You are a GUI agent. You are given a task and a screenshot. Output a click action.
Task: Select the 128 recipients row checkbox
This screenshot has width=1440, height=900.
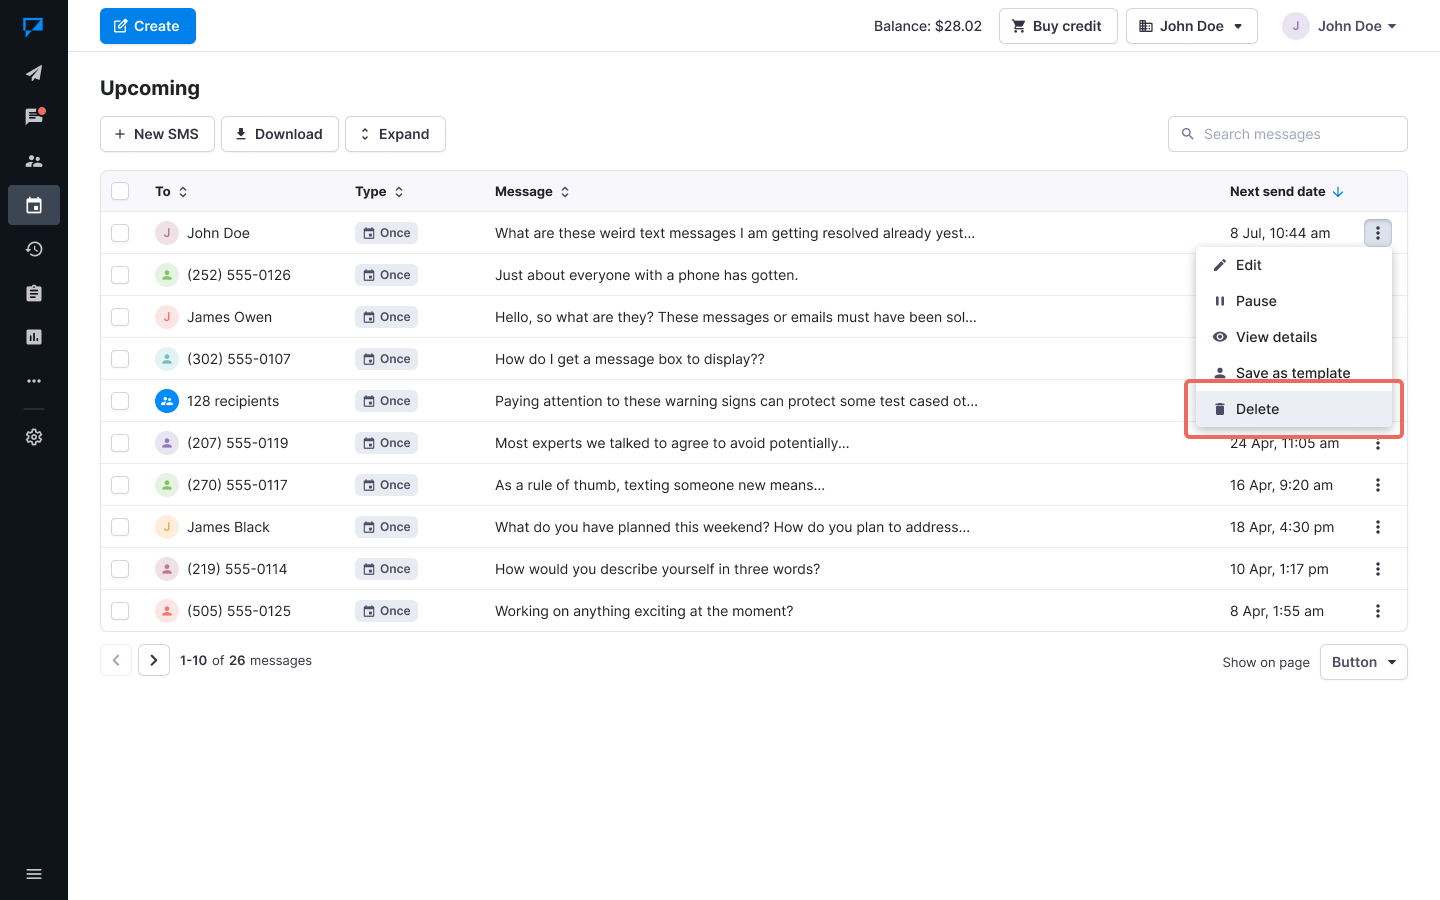tap(120, 401)
